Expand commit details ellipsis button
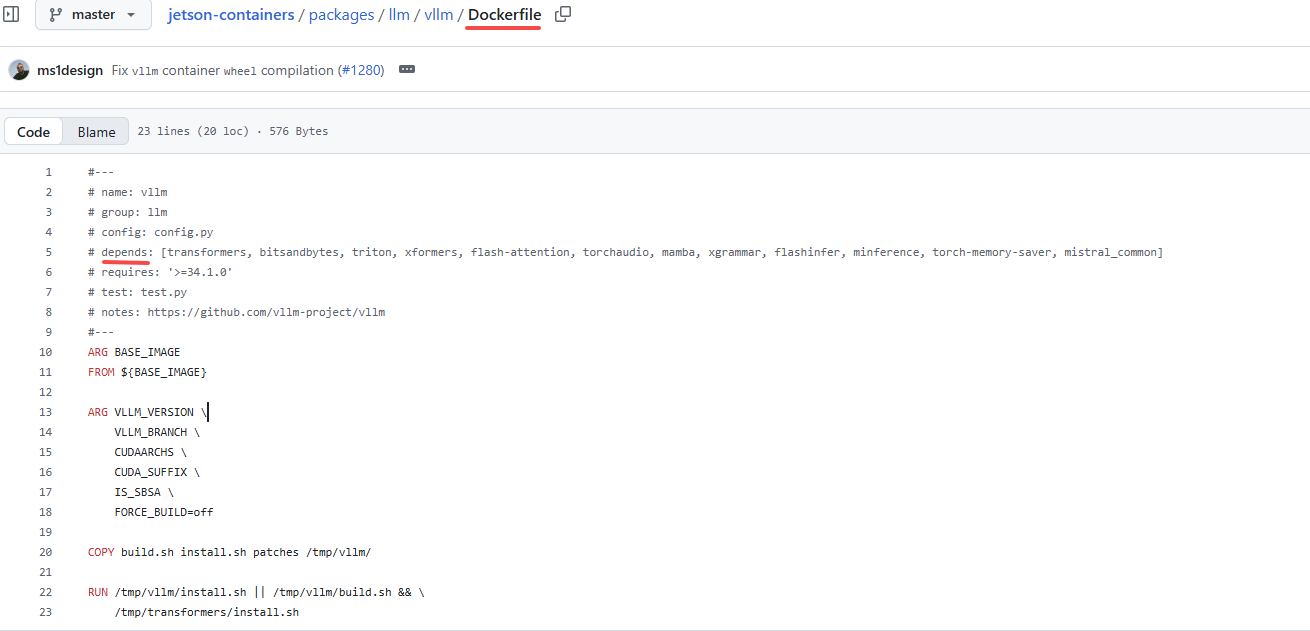Image resolution: width=1310 pixels, height=631 pixels. point(406,70)
